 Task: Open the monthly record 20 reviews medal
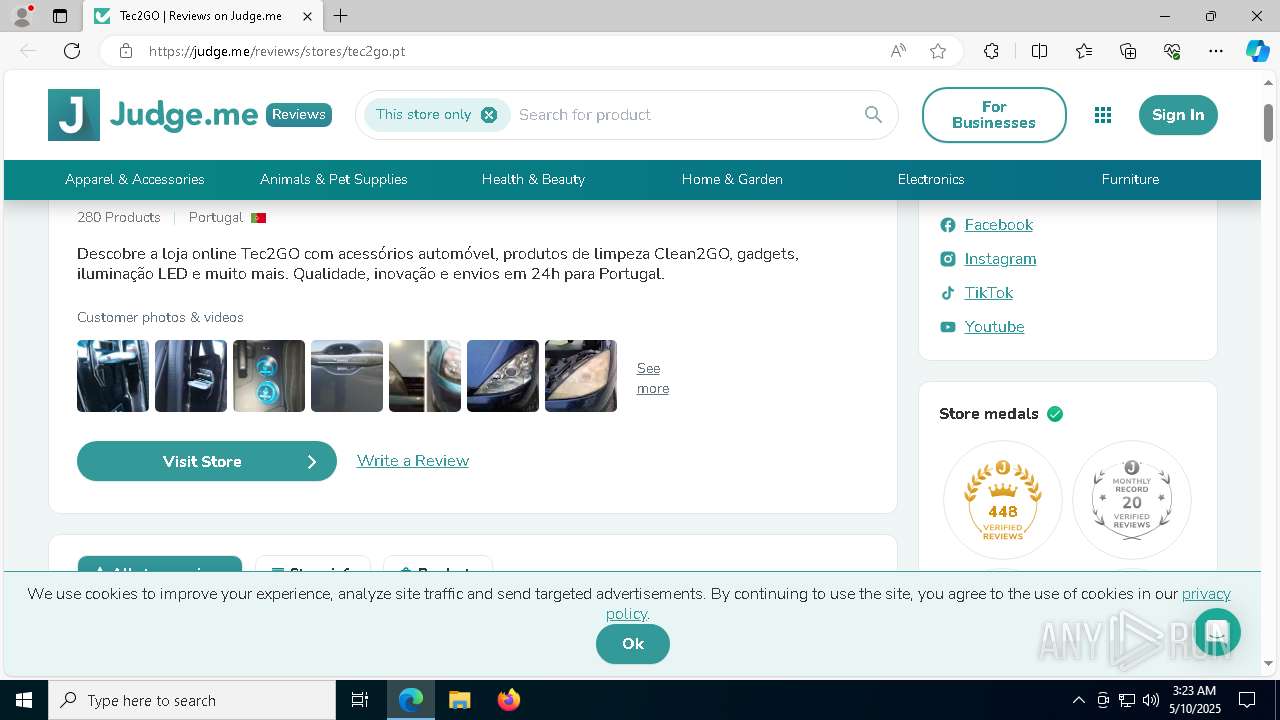pos(1132,500)
